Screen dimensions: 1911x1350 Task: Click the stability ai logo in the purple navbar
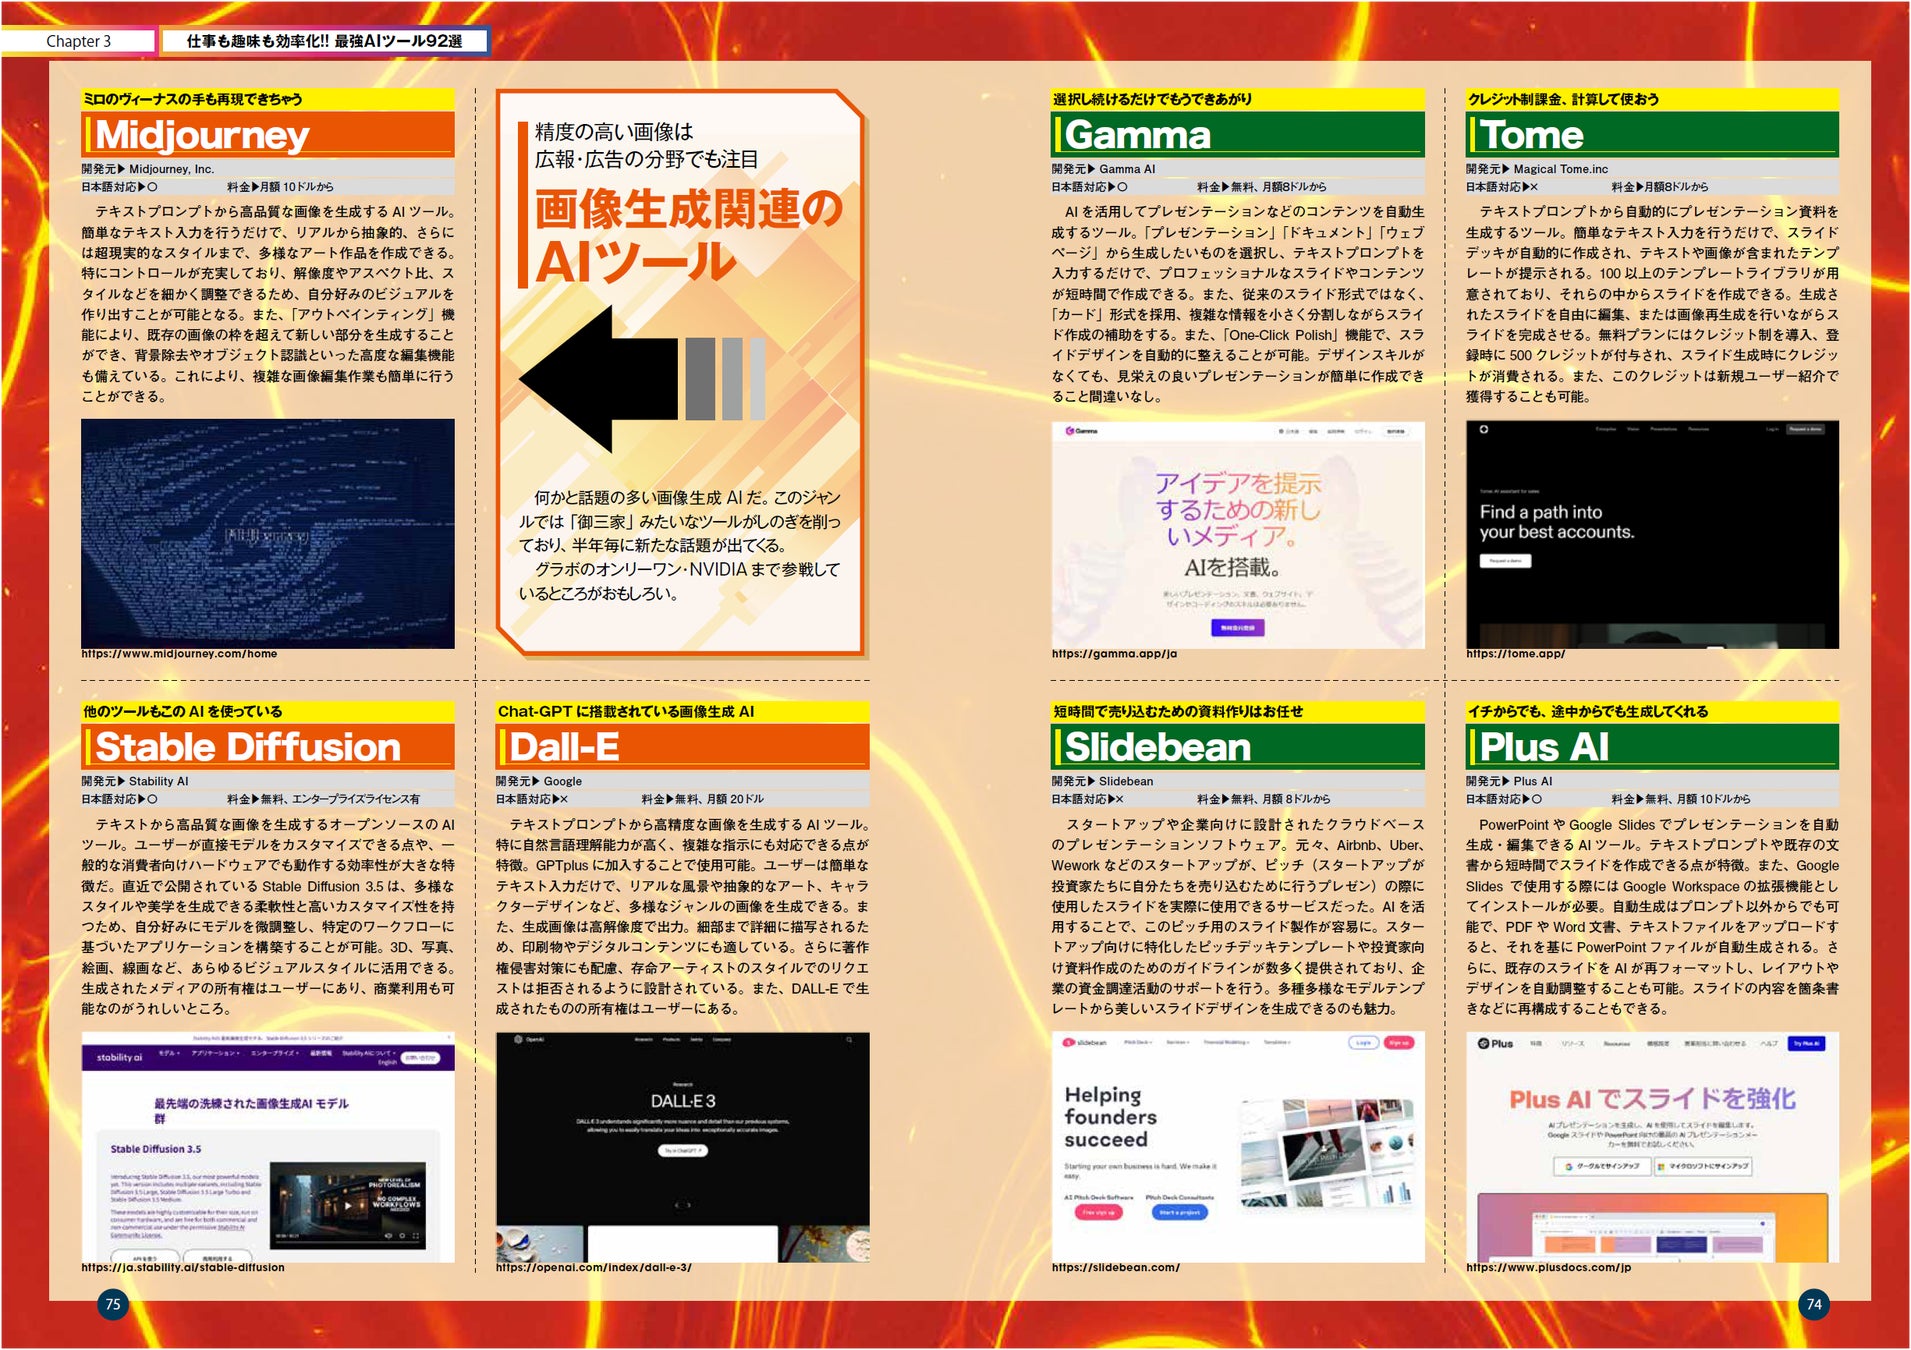(119, 1057)
